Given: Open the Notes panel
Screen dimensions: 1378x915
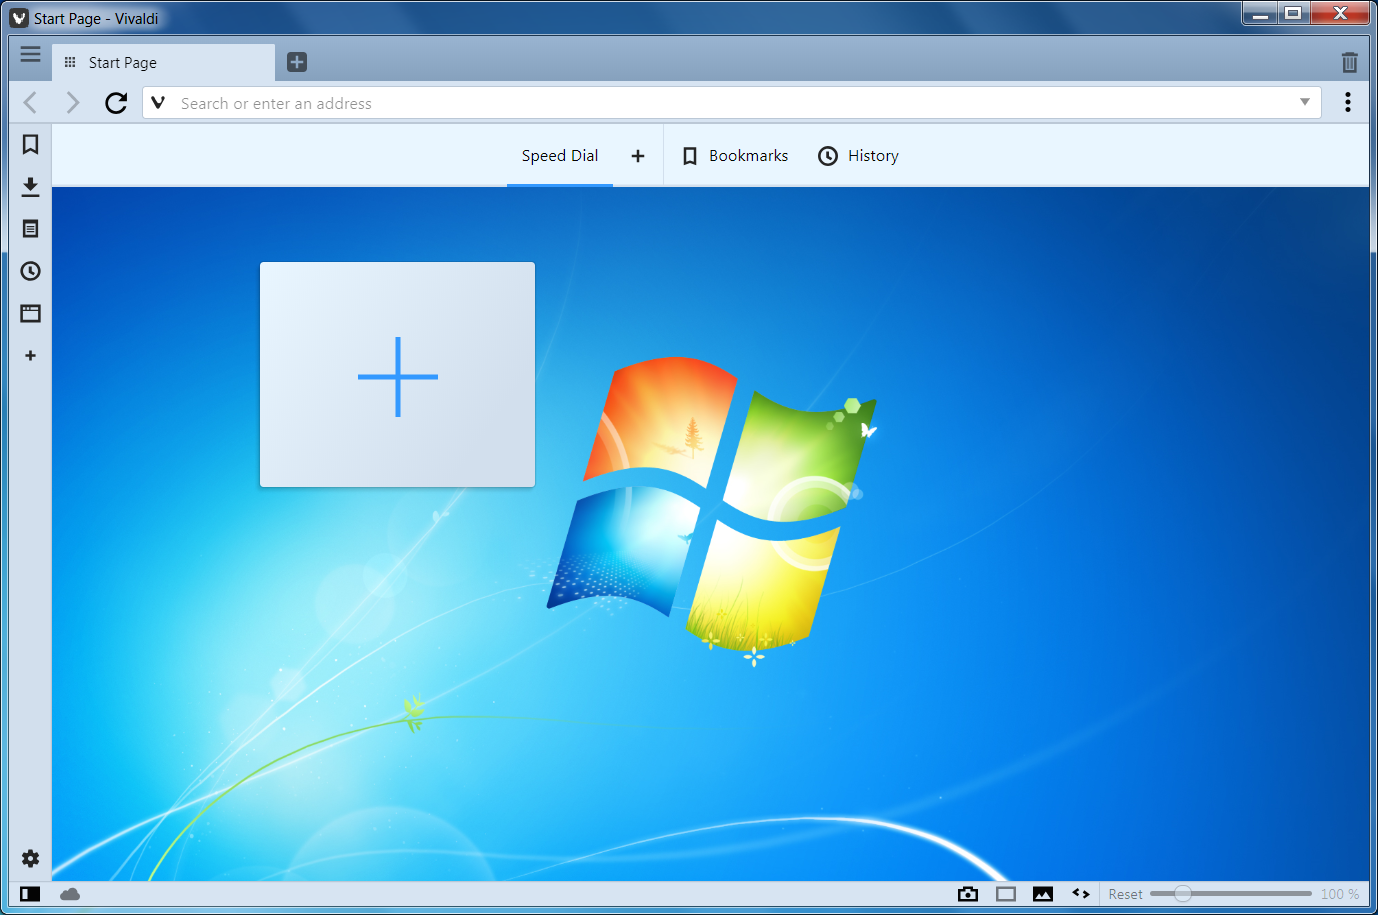Looking at the screenshot, I should pos(30,229).
